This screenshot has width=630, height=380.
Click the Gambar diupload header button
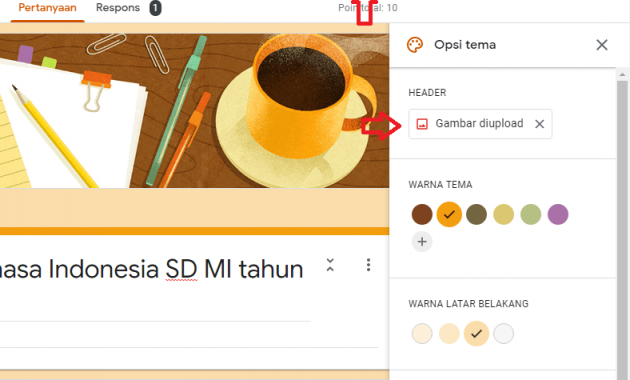[480, 124]
